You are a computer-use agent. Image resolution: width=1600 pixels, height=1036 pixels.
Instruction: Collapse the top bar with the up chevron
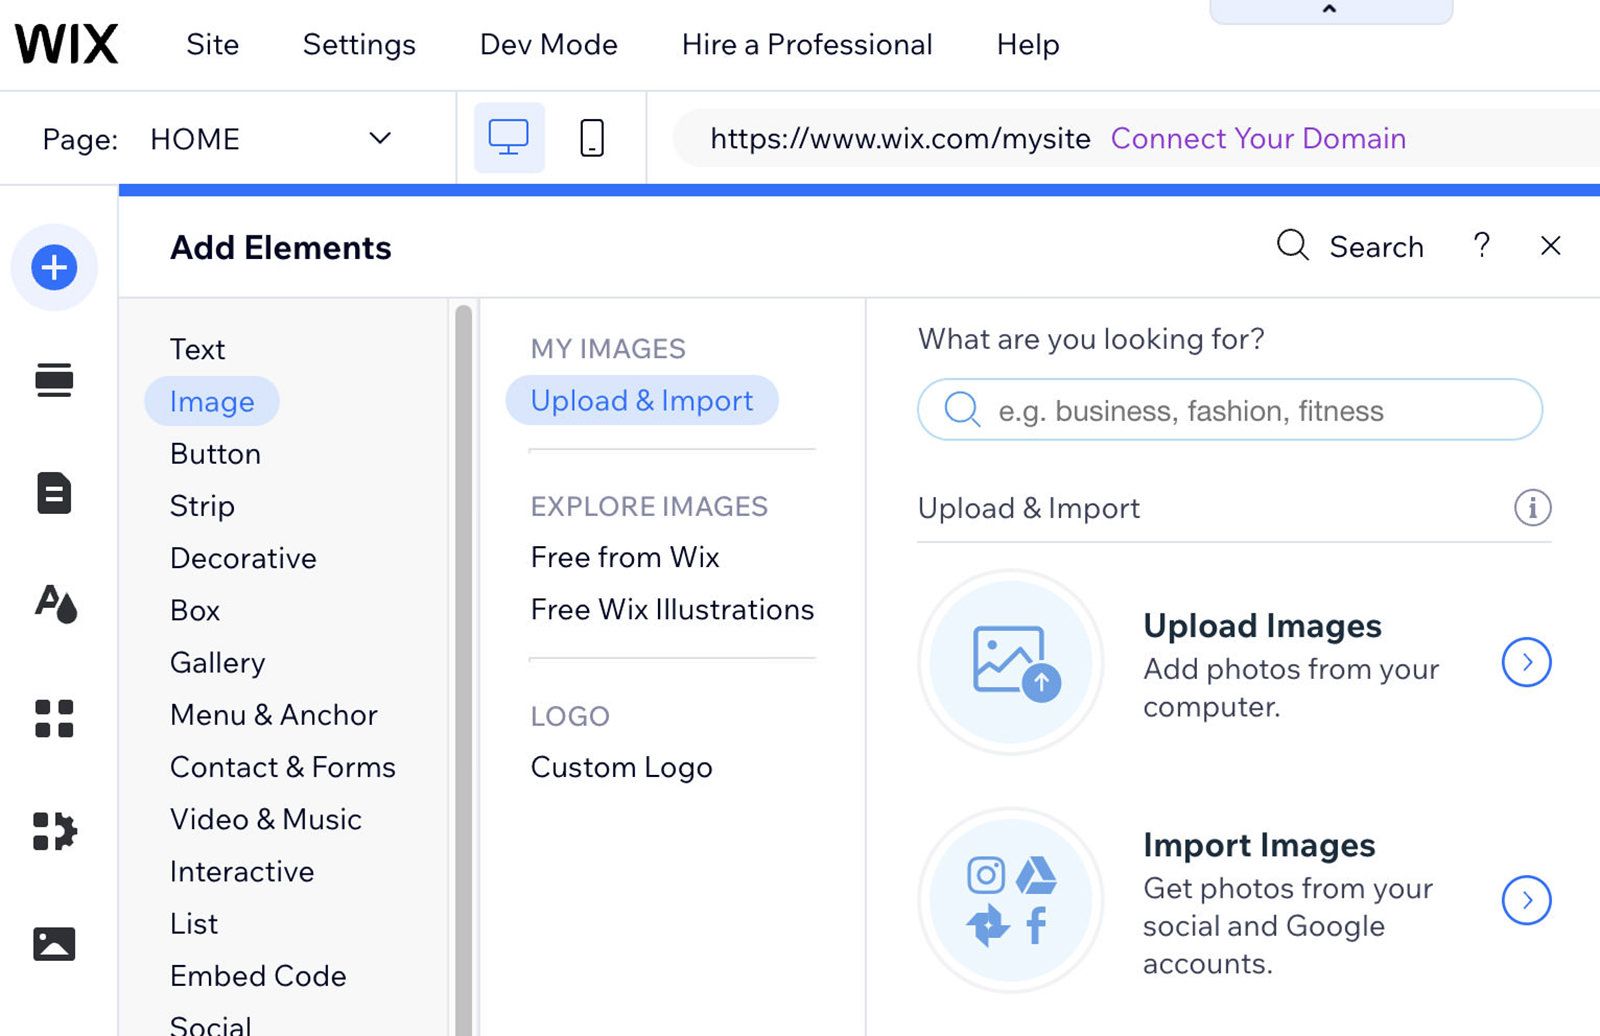(1330, 10)
